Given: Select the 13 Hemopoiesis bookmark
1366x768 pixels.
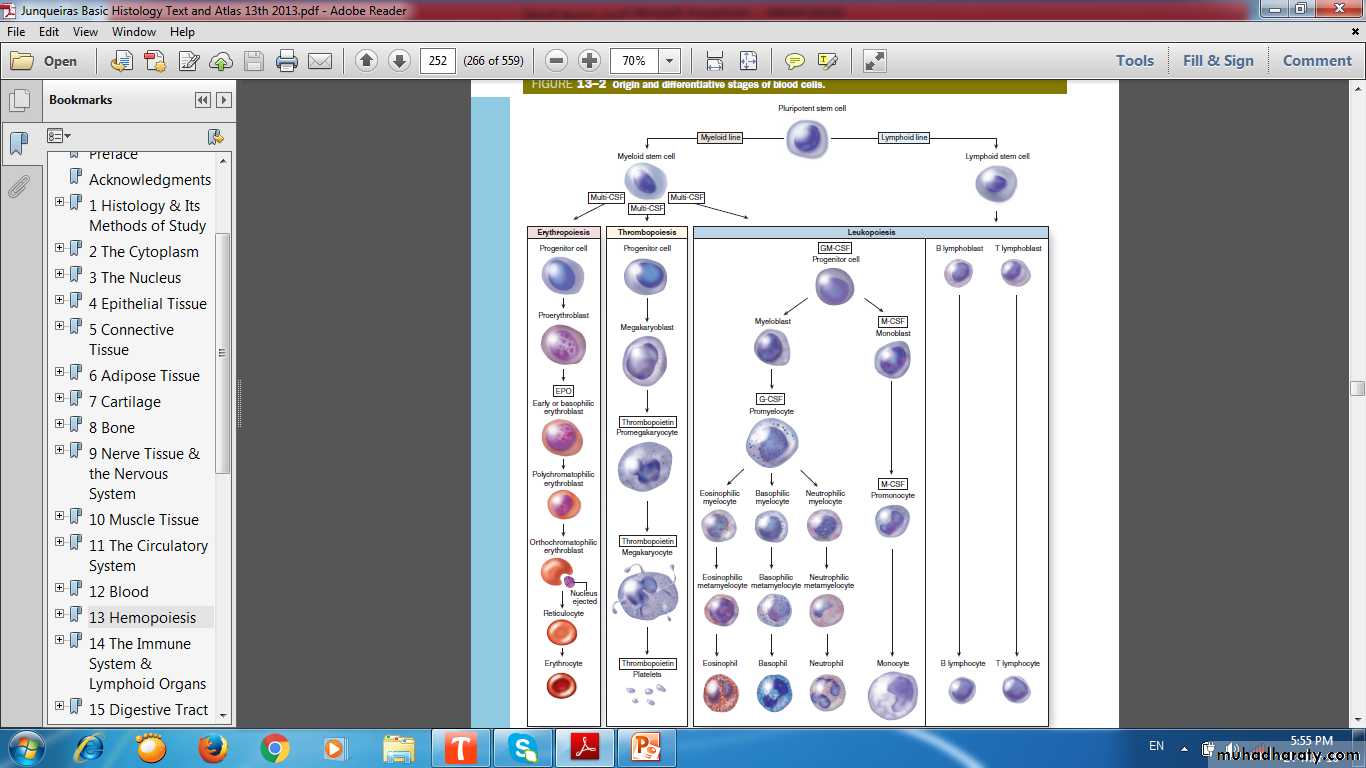Looking at the screenshot, I should (142, 618).
